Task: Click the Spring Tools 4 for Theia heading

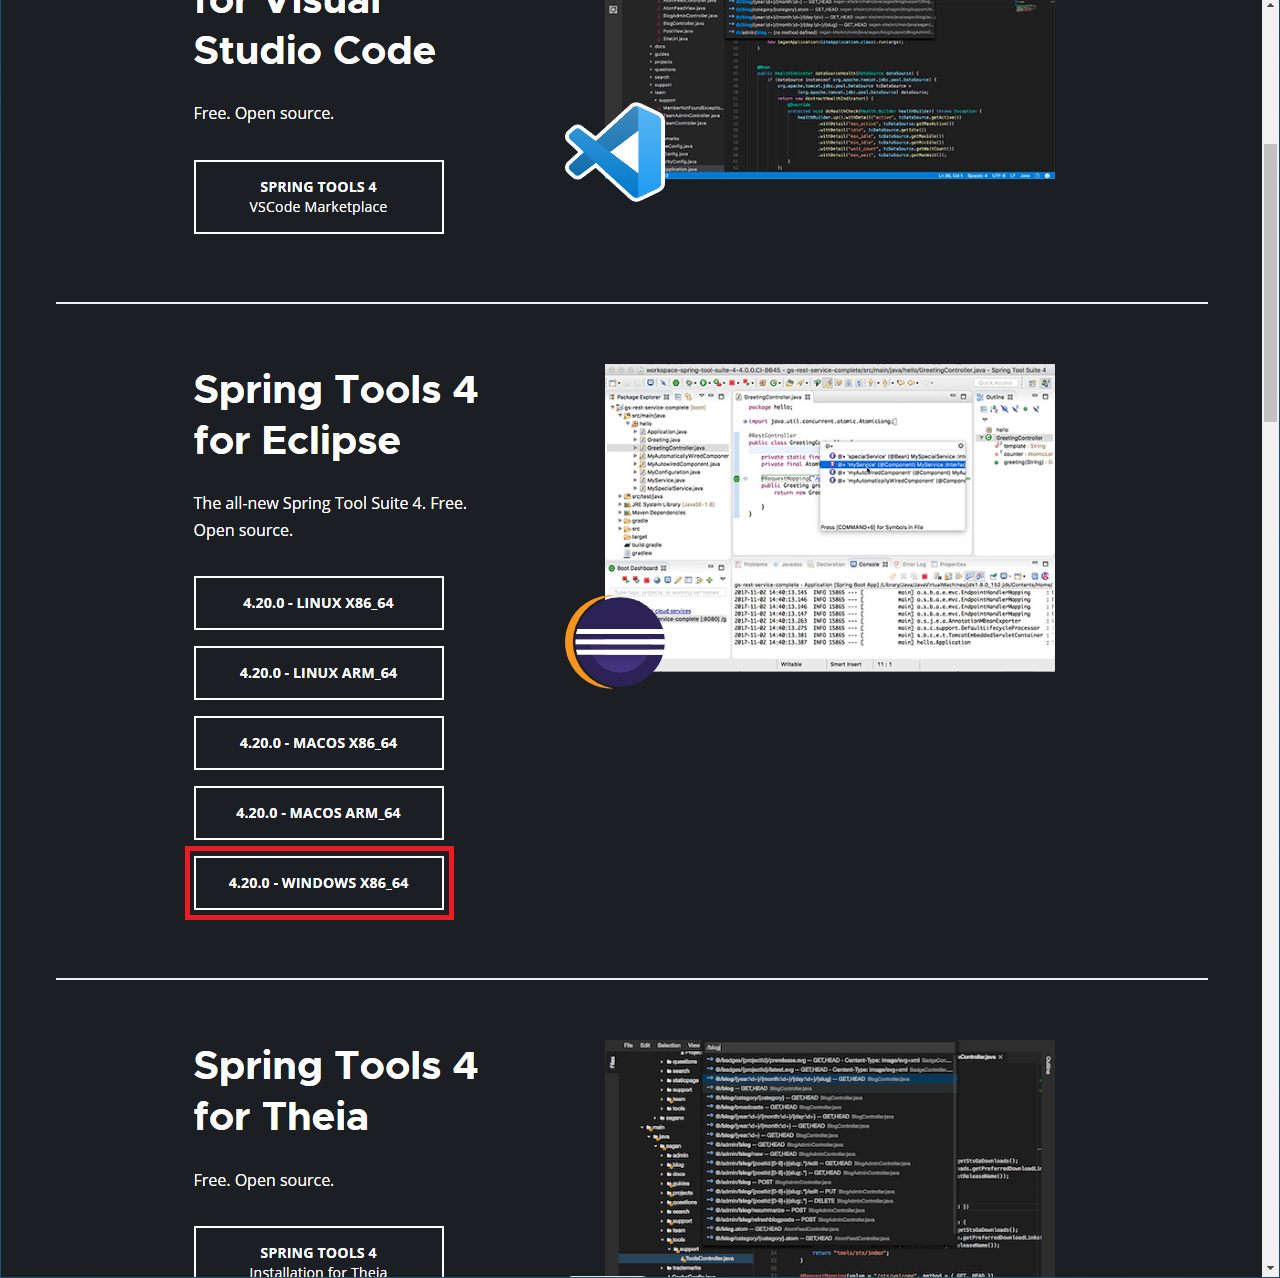Action: click(336, 1091)
